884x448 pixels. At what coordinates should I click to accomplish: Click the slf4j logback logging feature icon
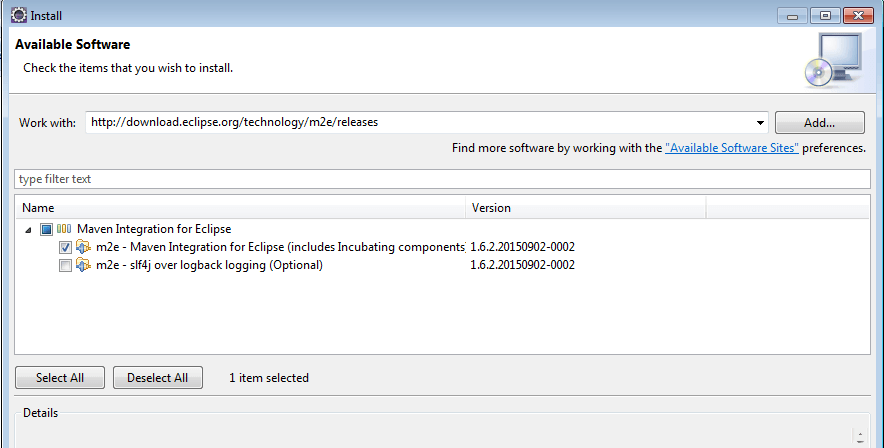click(x=84, y=265)
